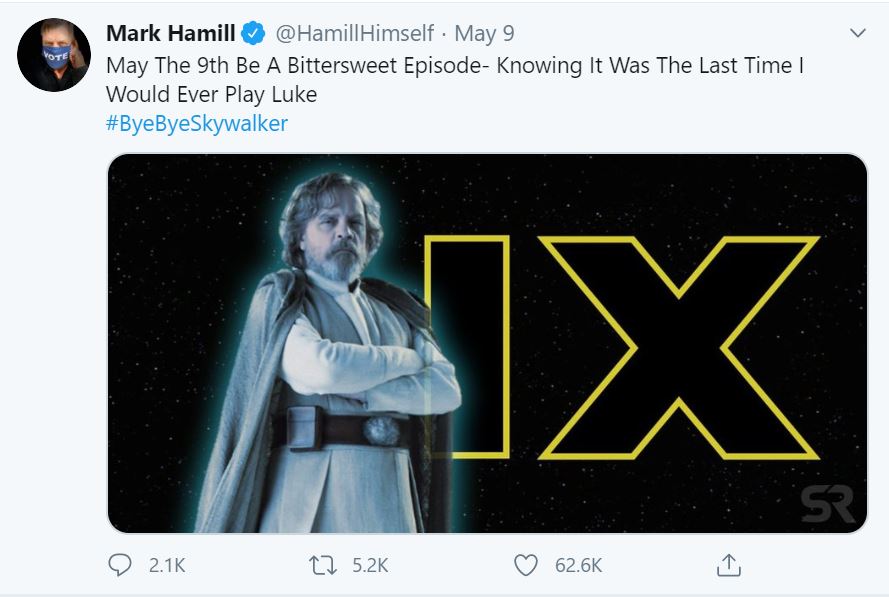This screenshot has height=597, width=889.
Task: Click the SR watermark in the image
Action: pyautogui.click(x=827, y=505)
